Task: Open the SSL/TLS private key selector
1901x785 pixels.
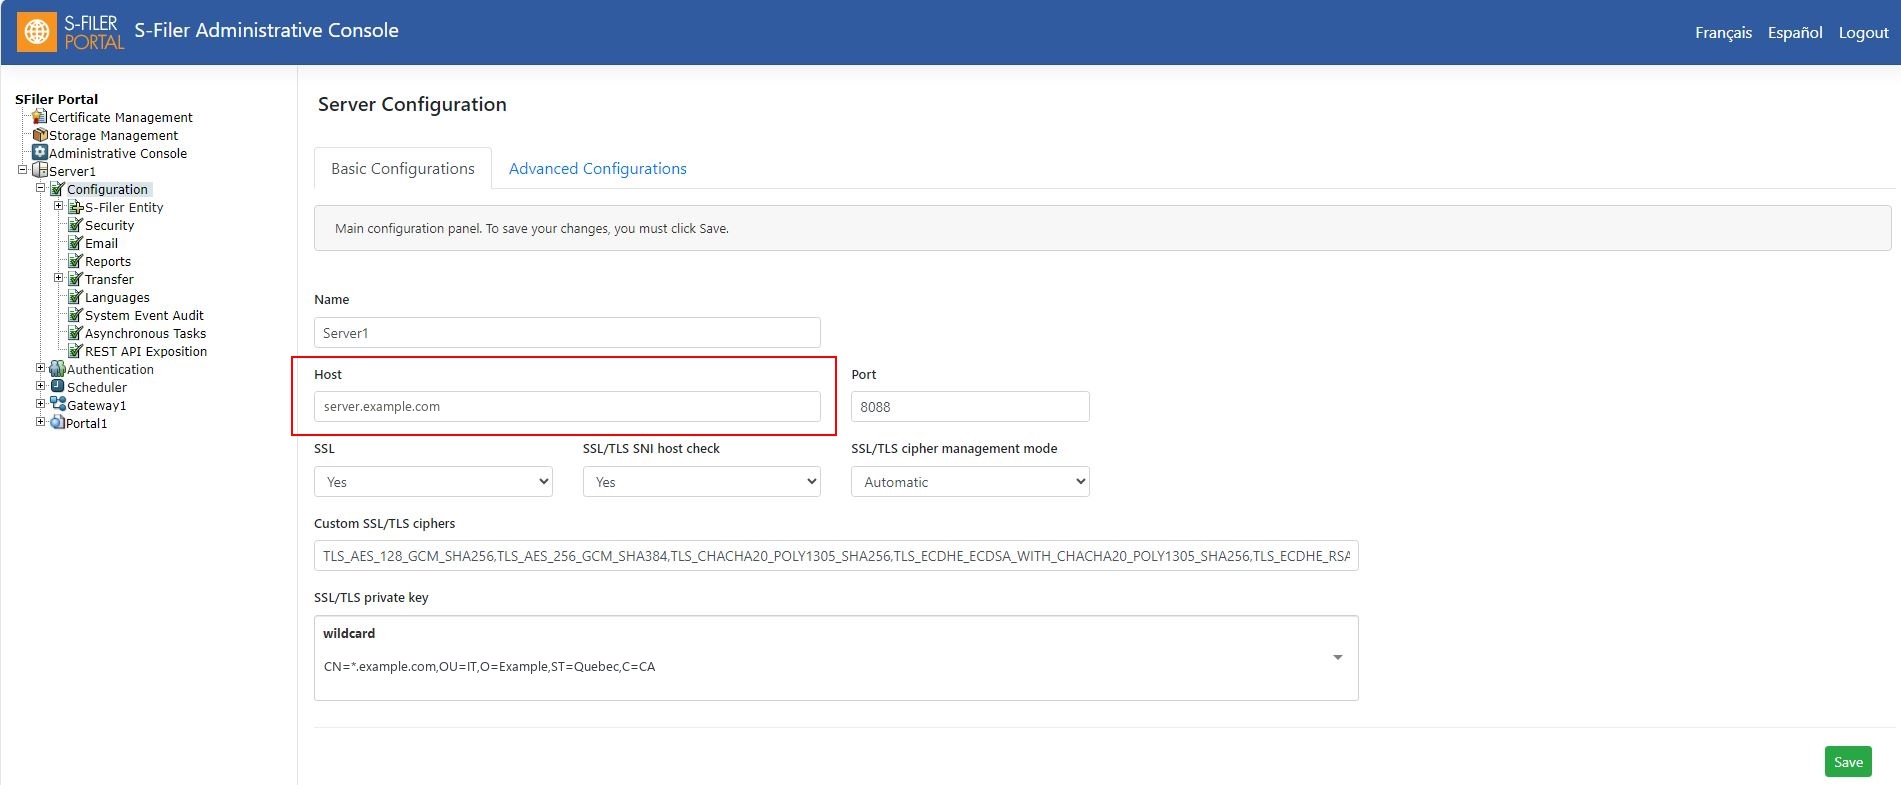Action: click(836, 658)
